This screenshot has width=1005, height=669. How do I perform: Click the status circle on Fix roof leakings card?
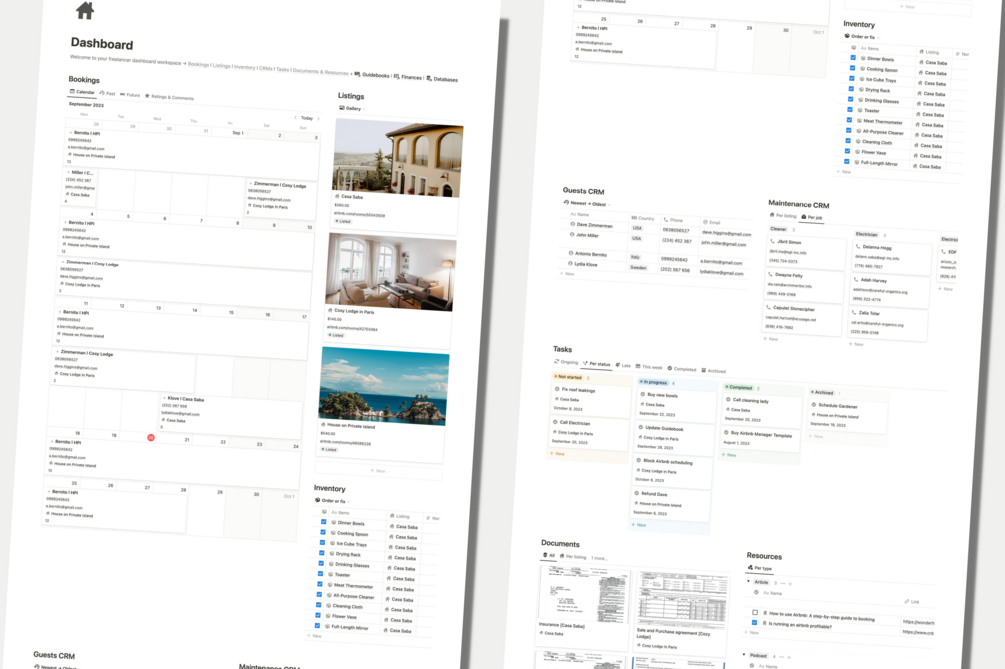[557, 388]
